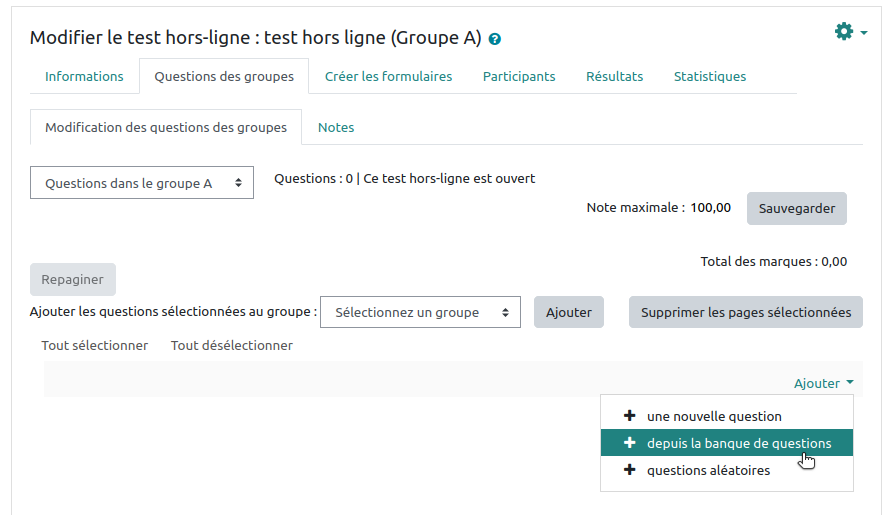Screen dimensions: 890x515
Task: Choose 'questions aléatoires' from the menu
Action: pos(708,470)
